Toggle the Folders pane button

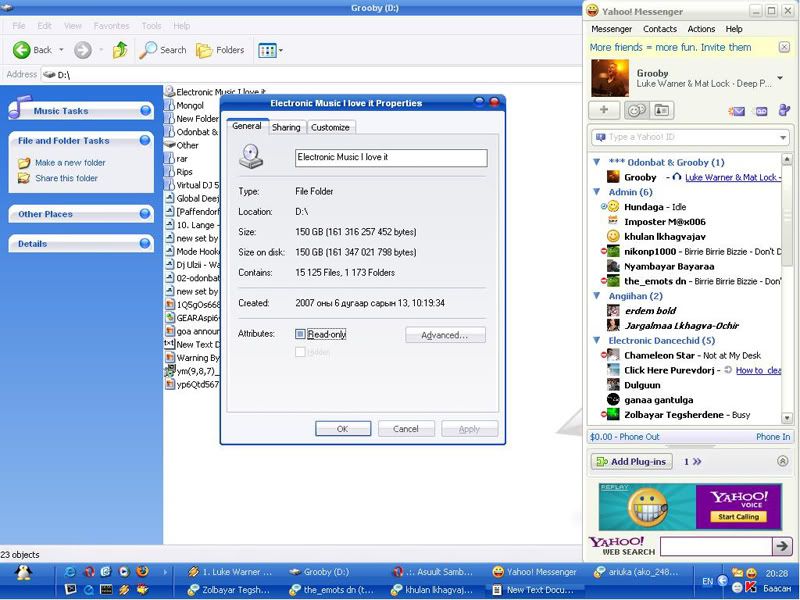[x=220, y=49]
